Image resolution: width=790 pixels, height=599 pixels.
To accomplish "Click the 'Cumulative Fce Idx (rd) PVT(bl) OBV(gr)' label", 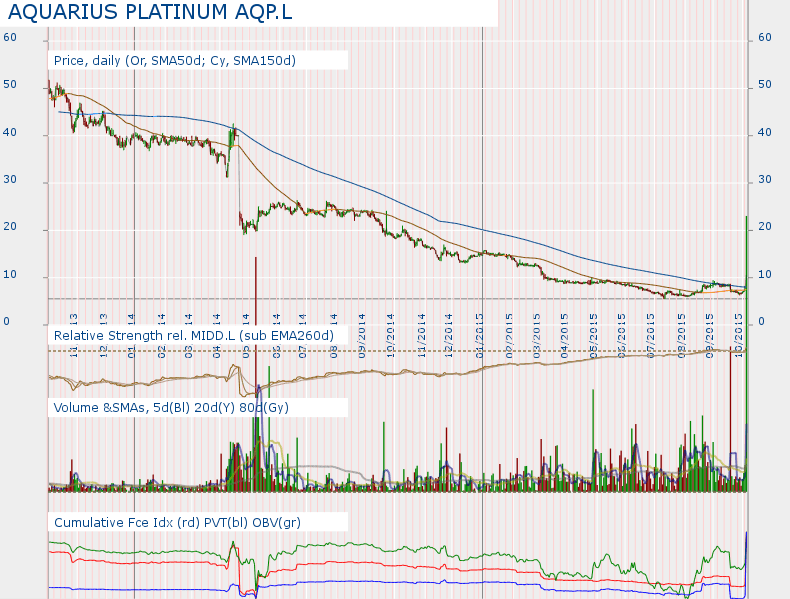I will pyautogui.click(x=177, y=522).
